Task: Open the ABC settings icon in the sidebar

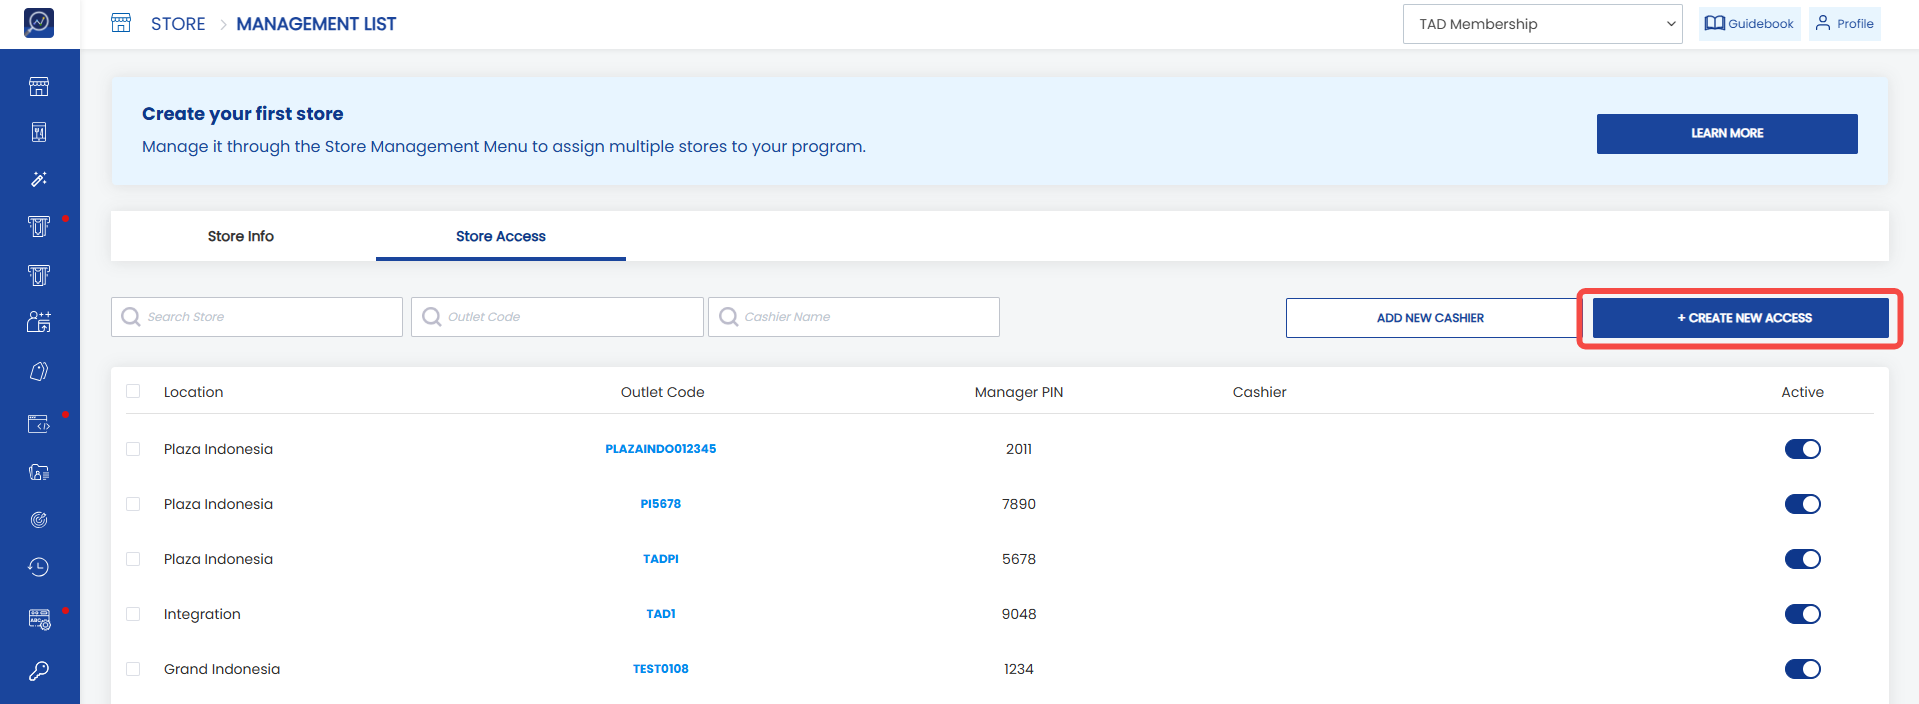Action: [39, 619]
